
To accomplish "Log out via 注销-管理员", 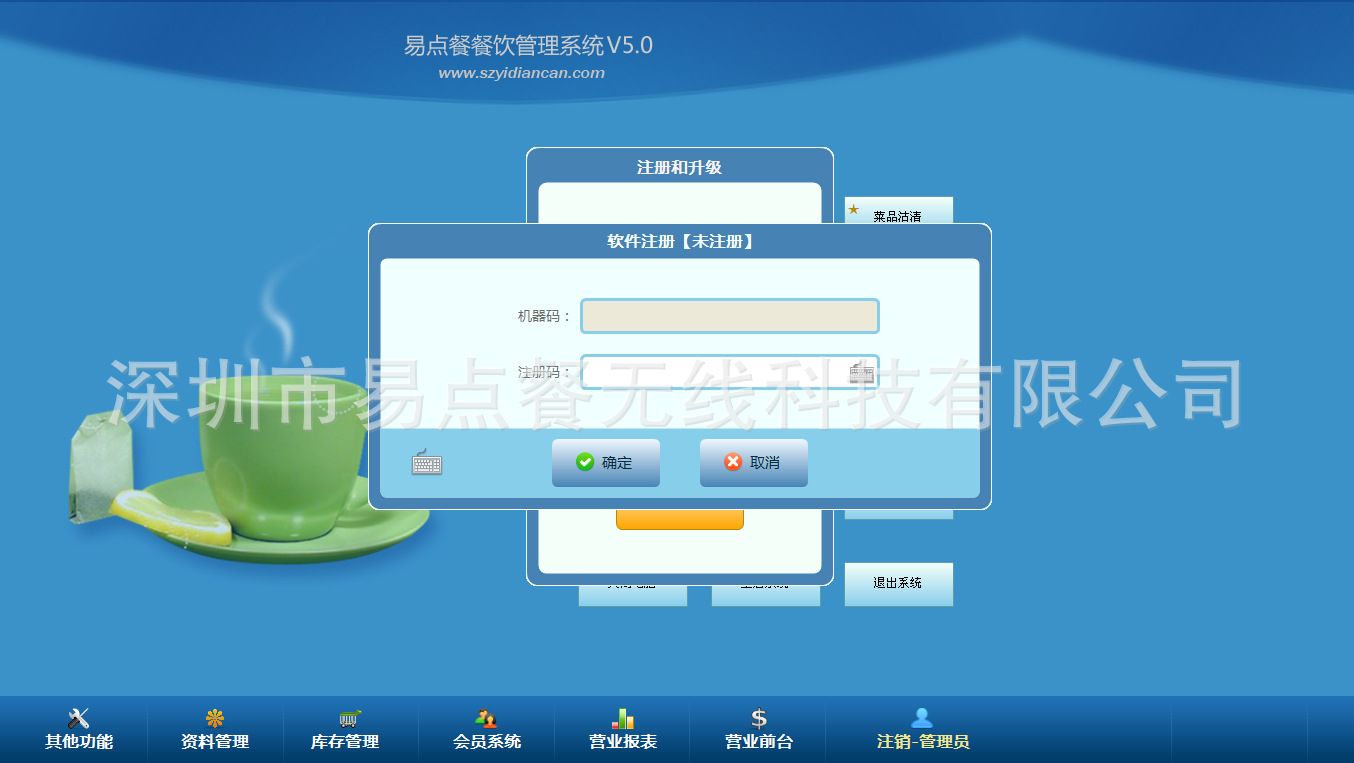I will point(923,730).
